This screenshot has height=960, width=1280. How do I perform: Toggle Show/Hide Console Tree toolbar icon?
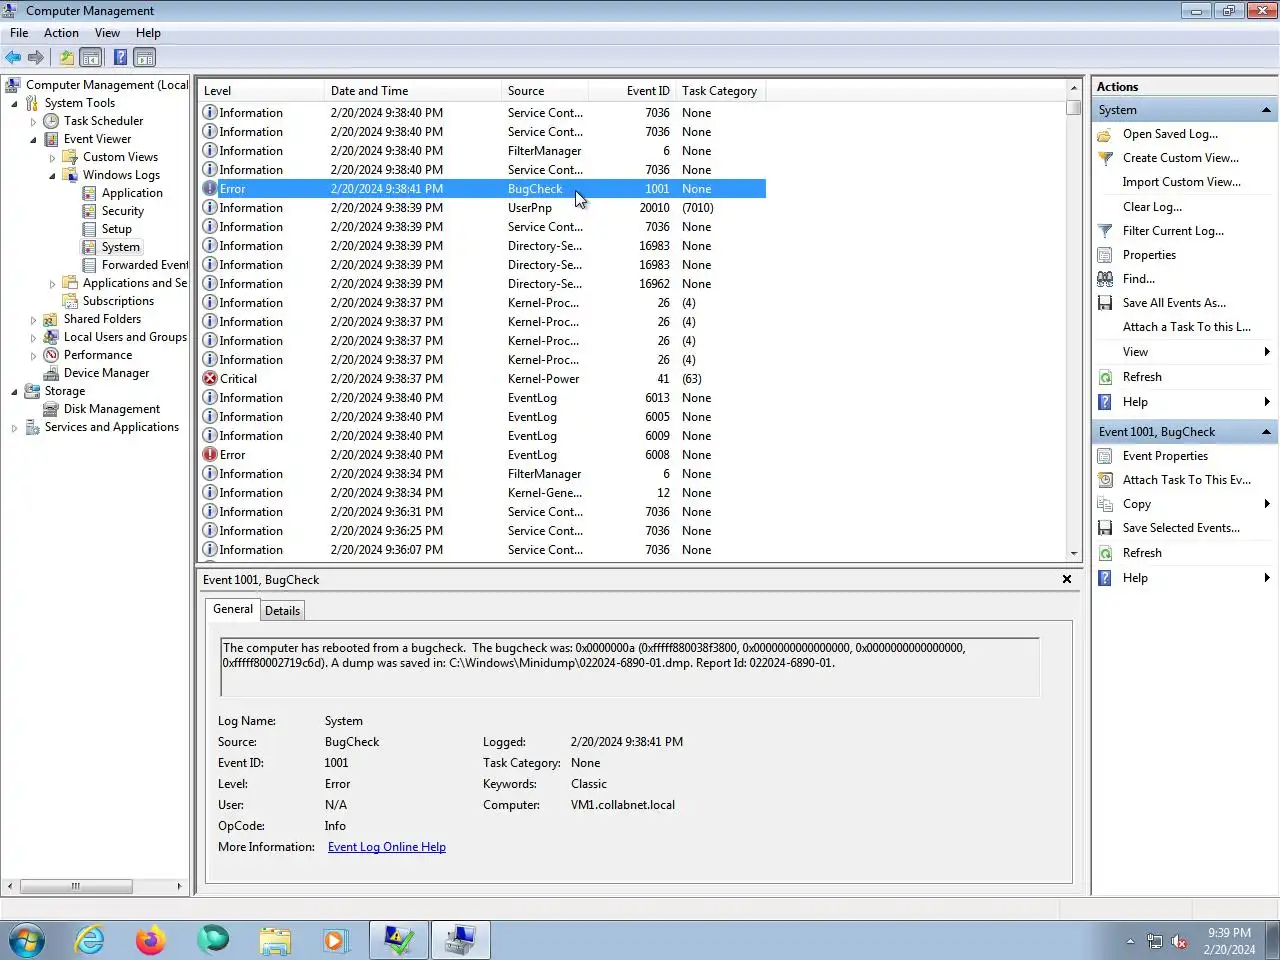tap(91, 57)
